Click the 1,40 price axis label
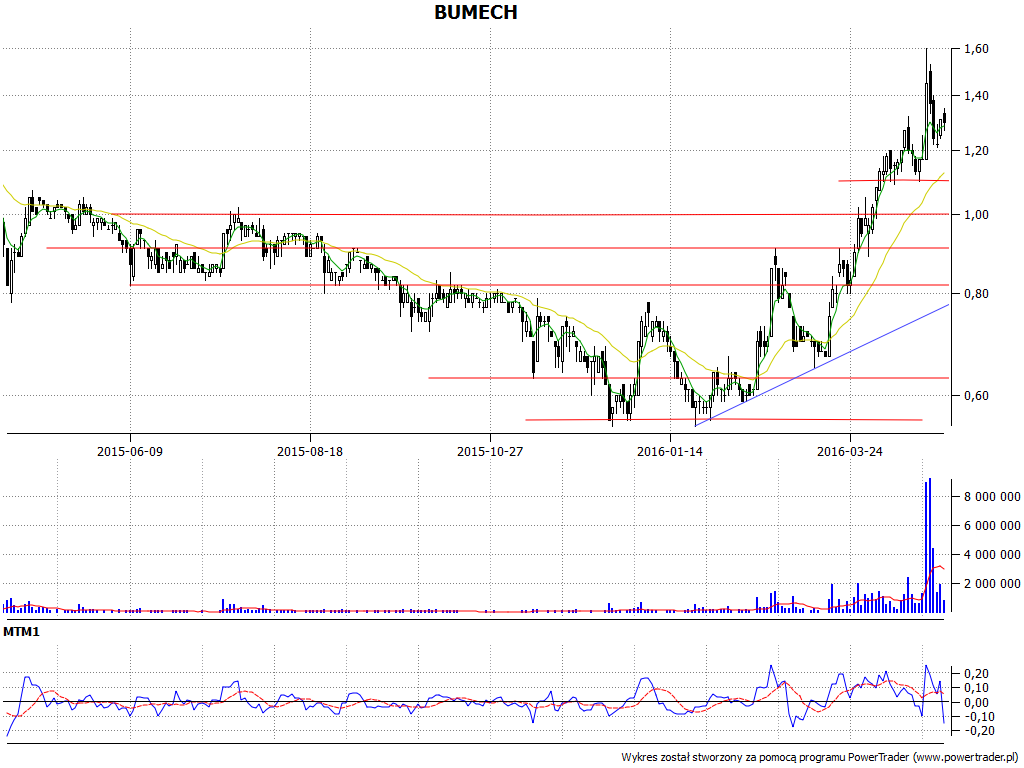The height and width of the screenshot is (768, 1024). point(976,96)
